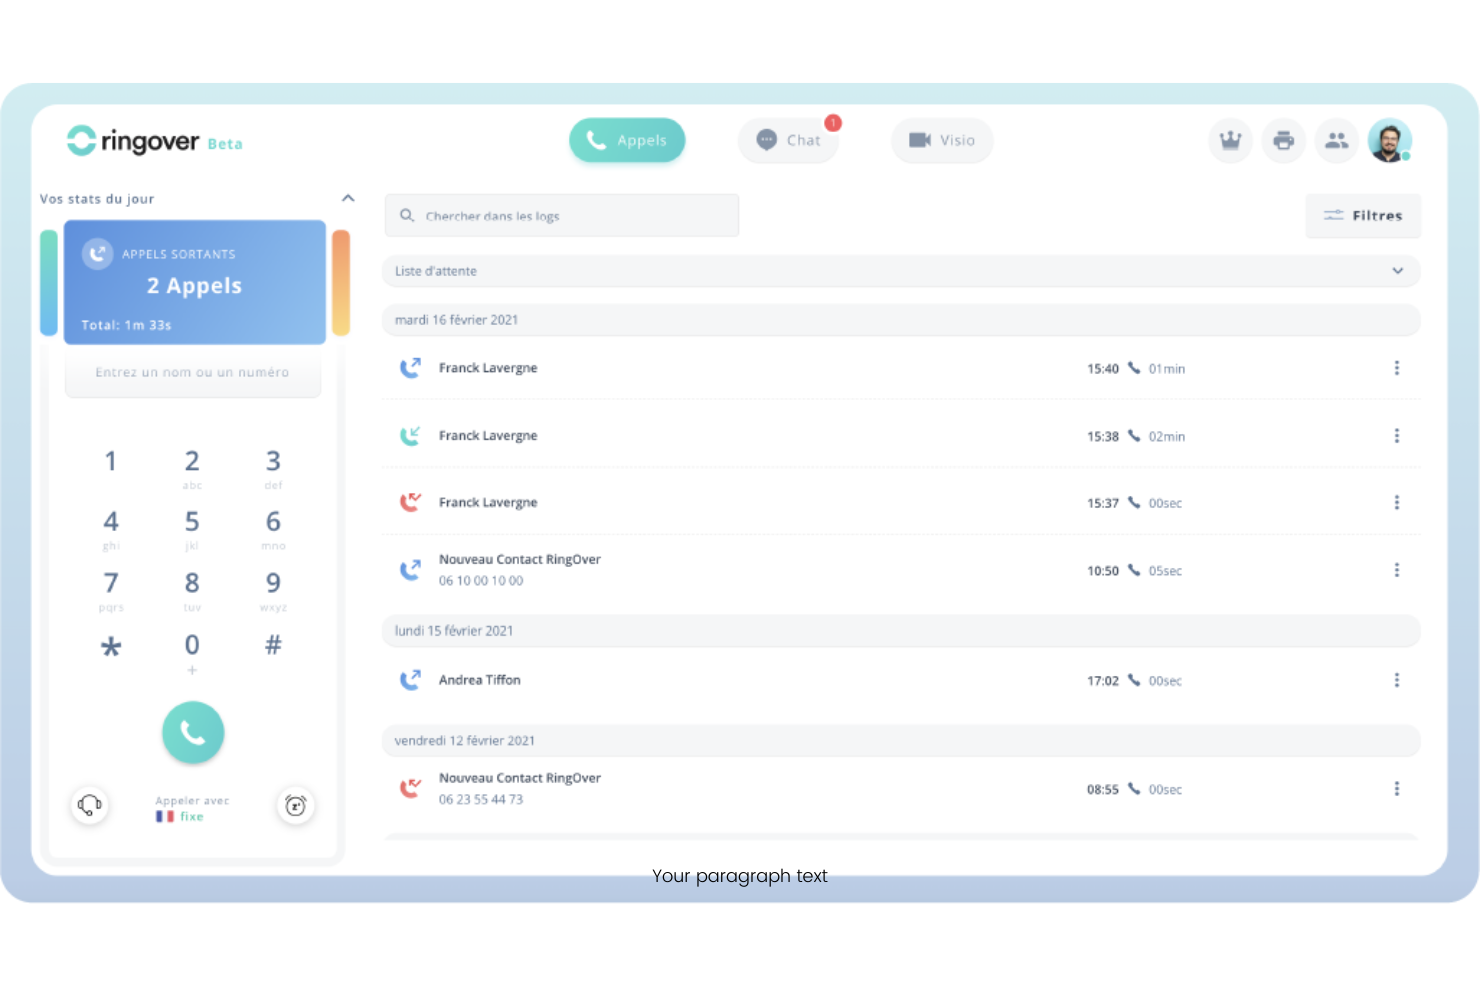Screen dimensions: 1480x987
Task: Open the Filtres button
Action: pos(1363,216)
